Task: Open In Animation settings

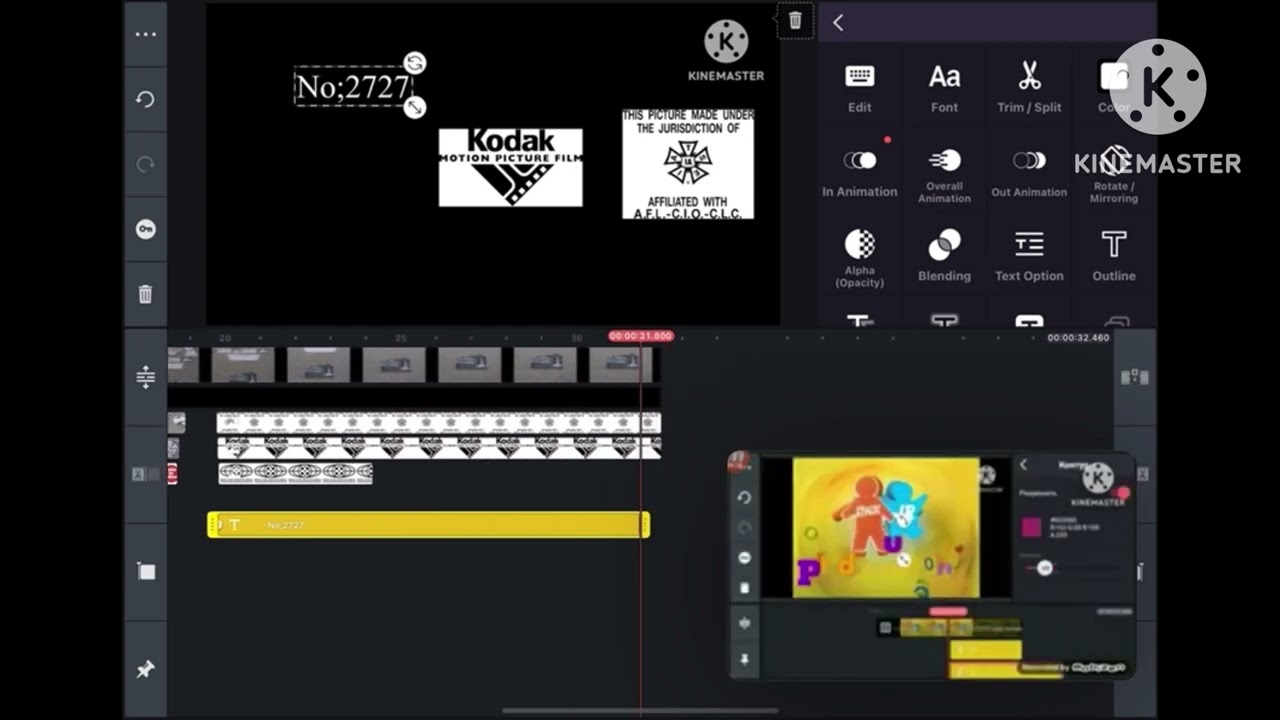Action: 860,173
